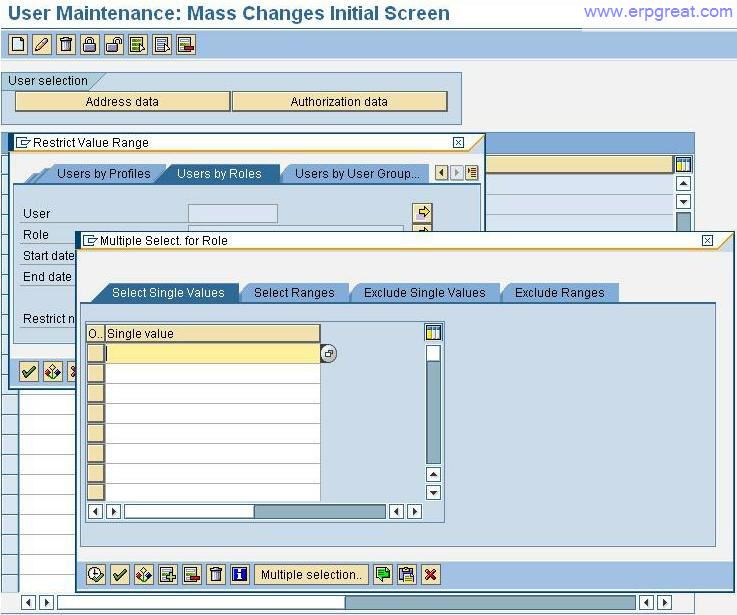737x615 pixels.
Task: Click the scroll up arrow of Single value table
Action: (x=433, y=474)
